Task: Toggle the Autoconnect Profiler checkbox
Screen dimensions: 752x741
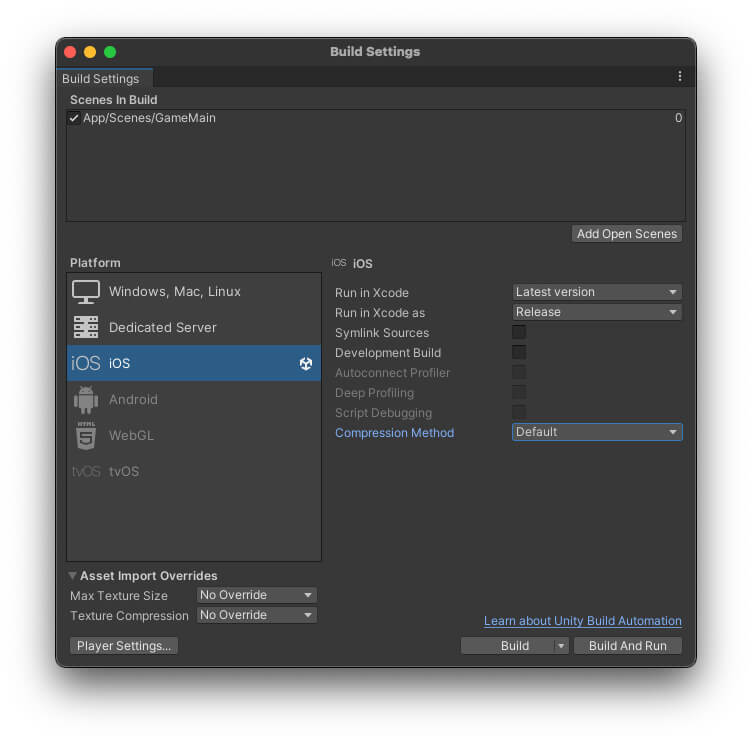Action: (x=519, y=373)
